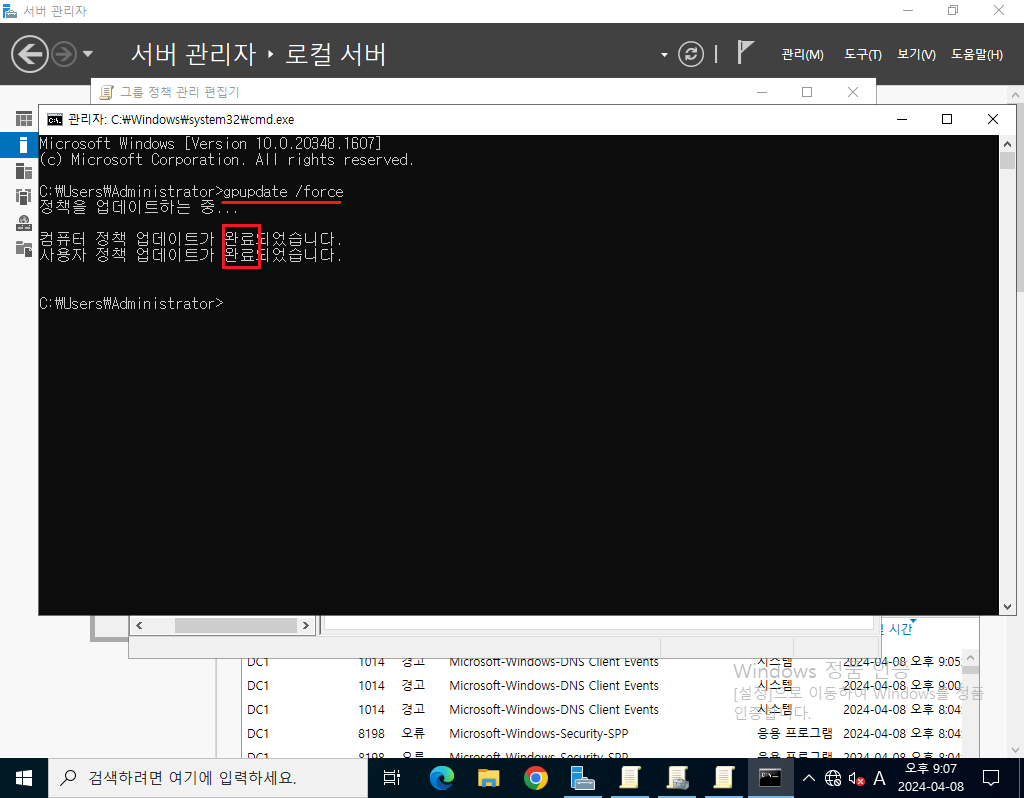
Task: Open the 보기(V) menu
Action: pyautogui.click(x=916, y=55)
